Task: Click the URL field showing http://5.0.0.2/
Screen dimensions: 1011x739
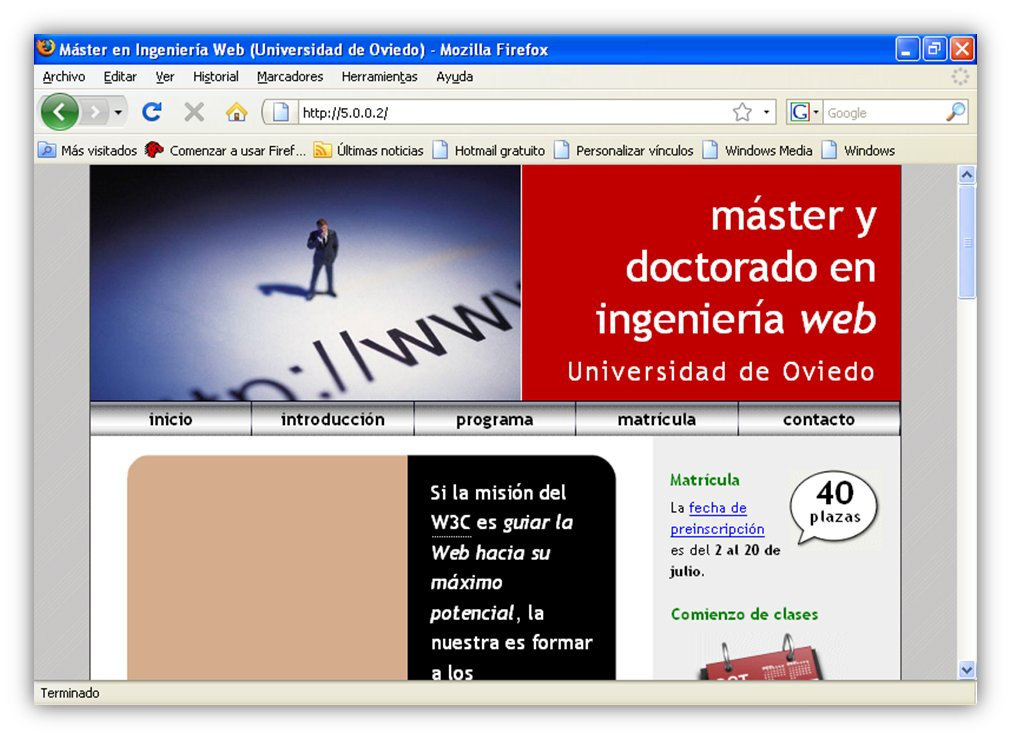Action: point(513,113)
